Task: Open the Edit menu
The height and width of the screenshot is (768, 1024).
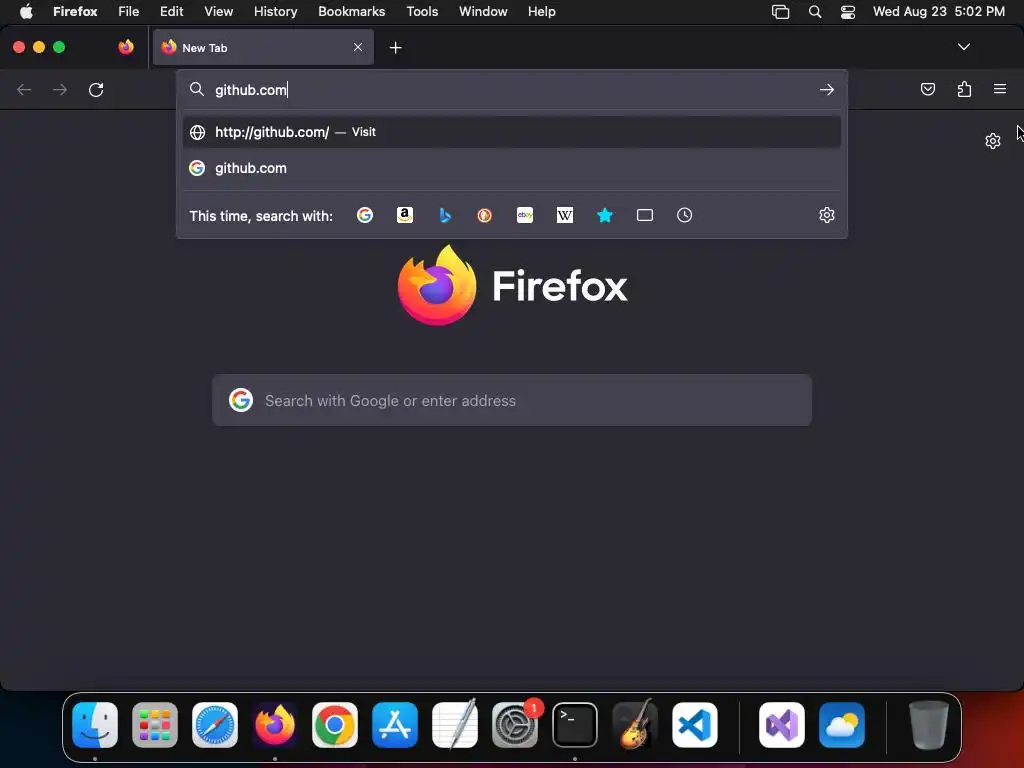Action: pyautogui.click(x=172, y=11)
